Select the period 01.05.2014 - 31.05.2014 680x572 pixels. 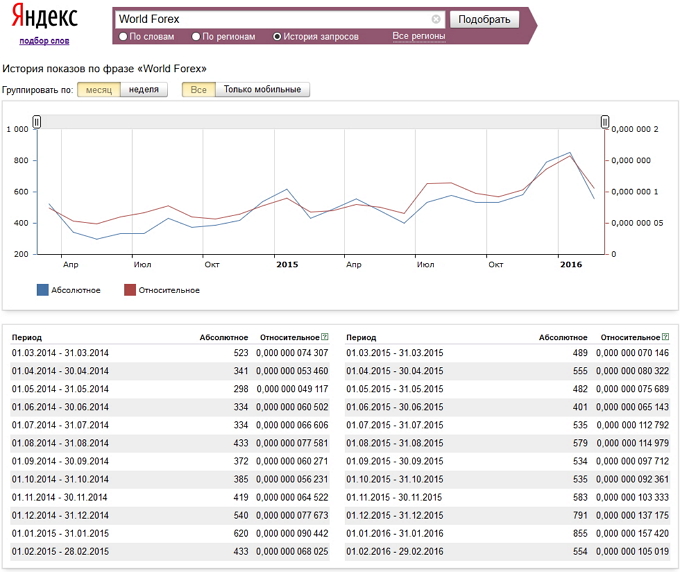(x=60, y=389)
